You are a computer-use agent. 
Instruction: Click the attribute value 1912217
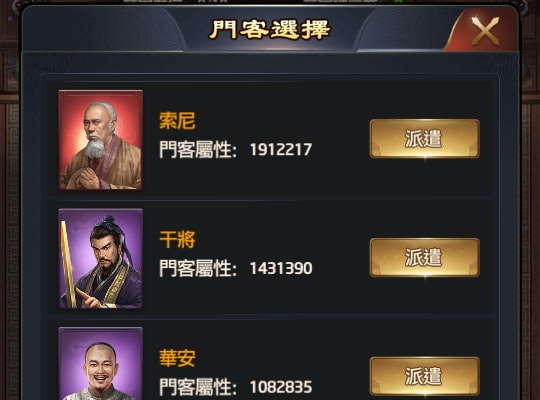point(281,150)
